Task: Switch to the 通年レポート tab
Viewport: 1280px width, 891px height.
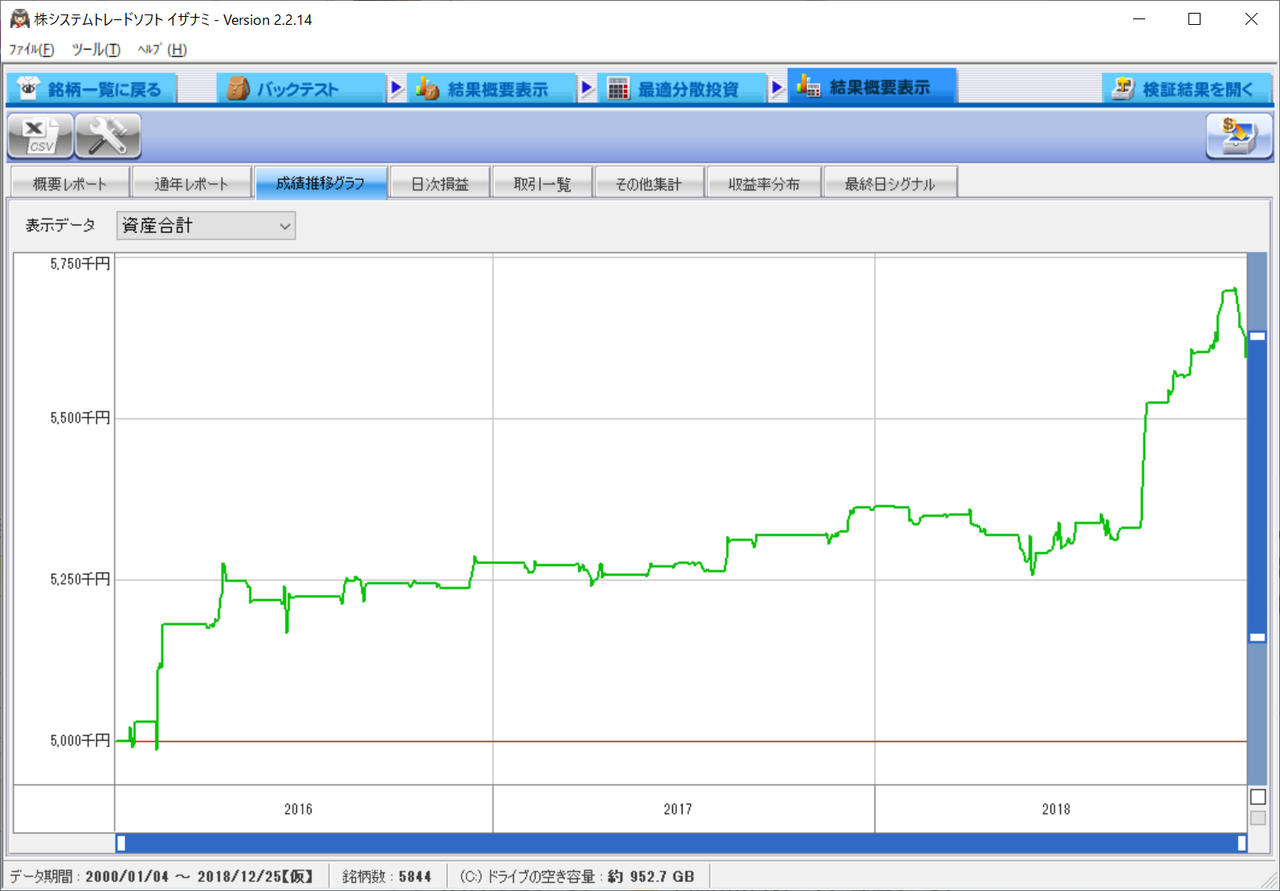Action: (x=192, y=184)
